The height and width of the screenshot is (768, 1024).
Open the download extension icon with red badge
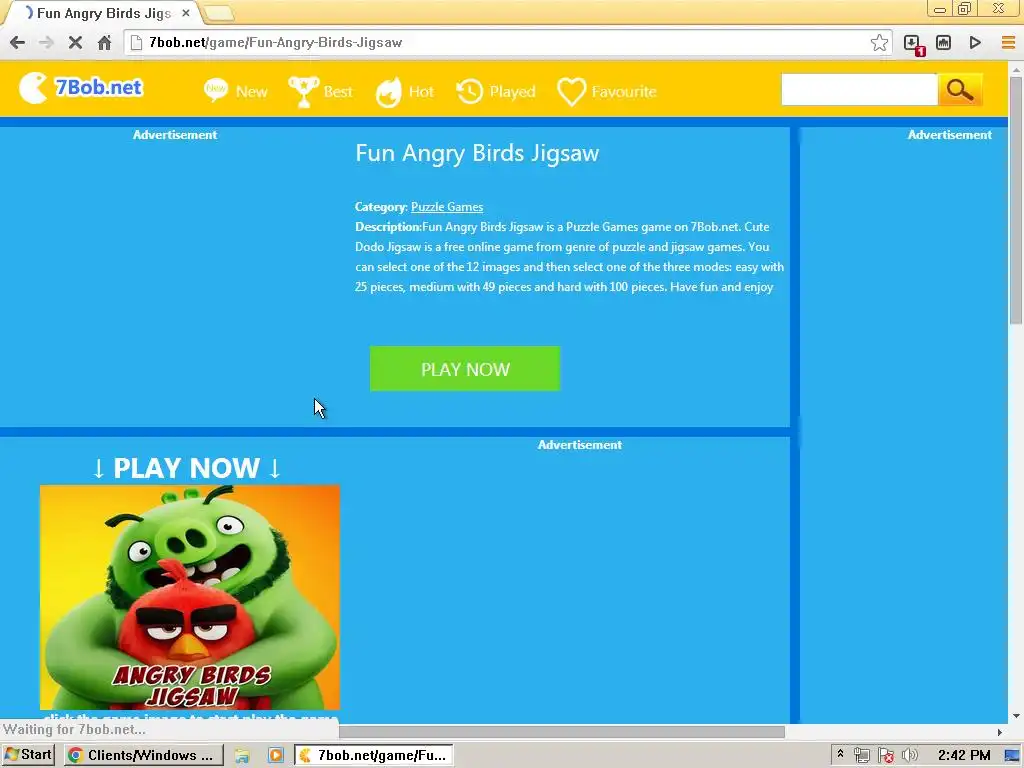point(913,44)
